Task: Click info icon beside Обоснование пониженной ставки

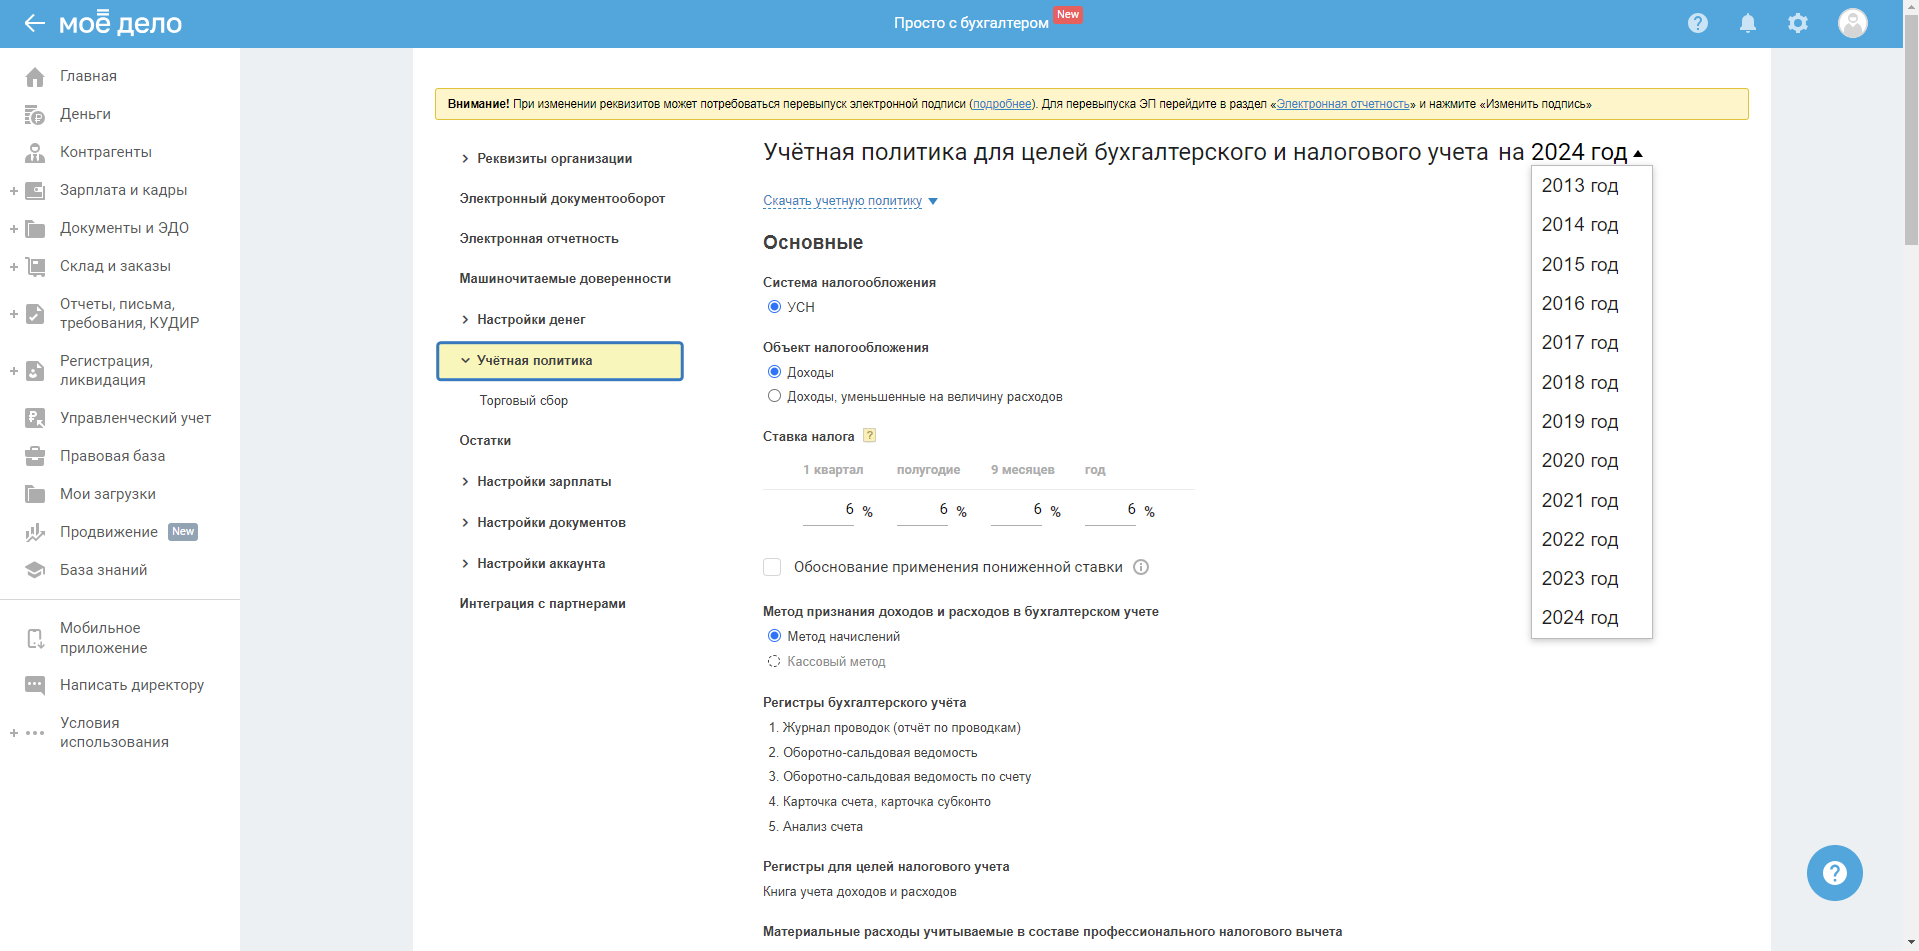Action: [x=1141, y=567]
